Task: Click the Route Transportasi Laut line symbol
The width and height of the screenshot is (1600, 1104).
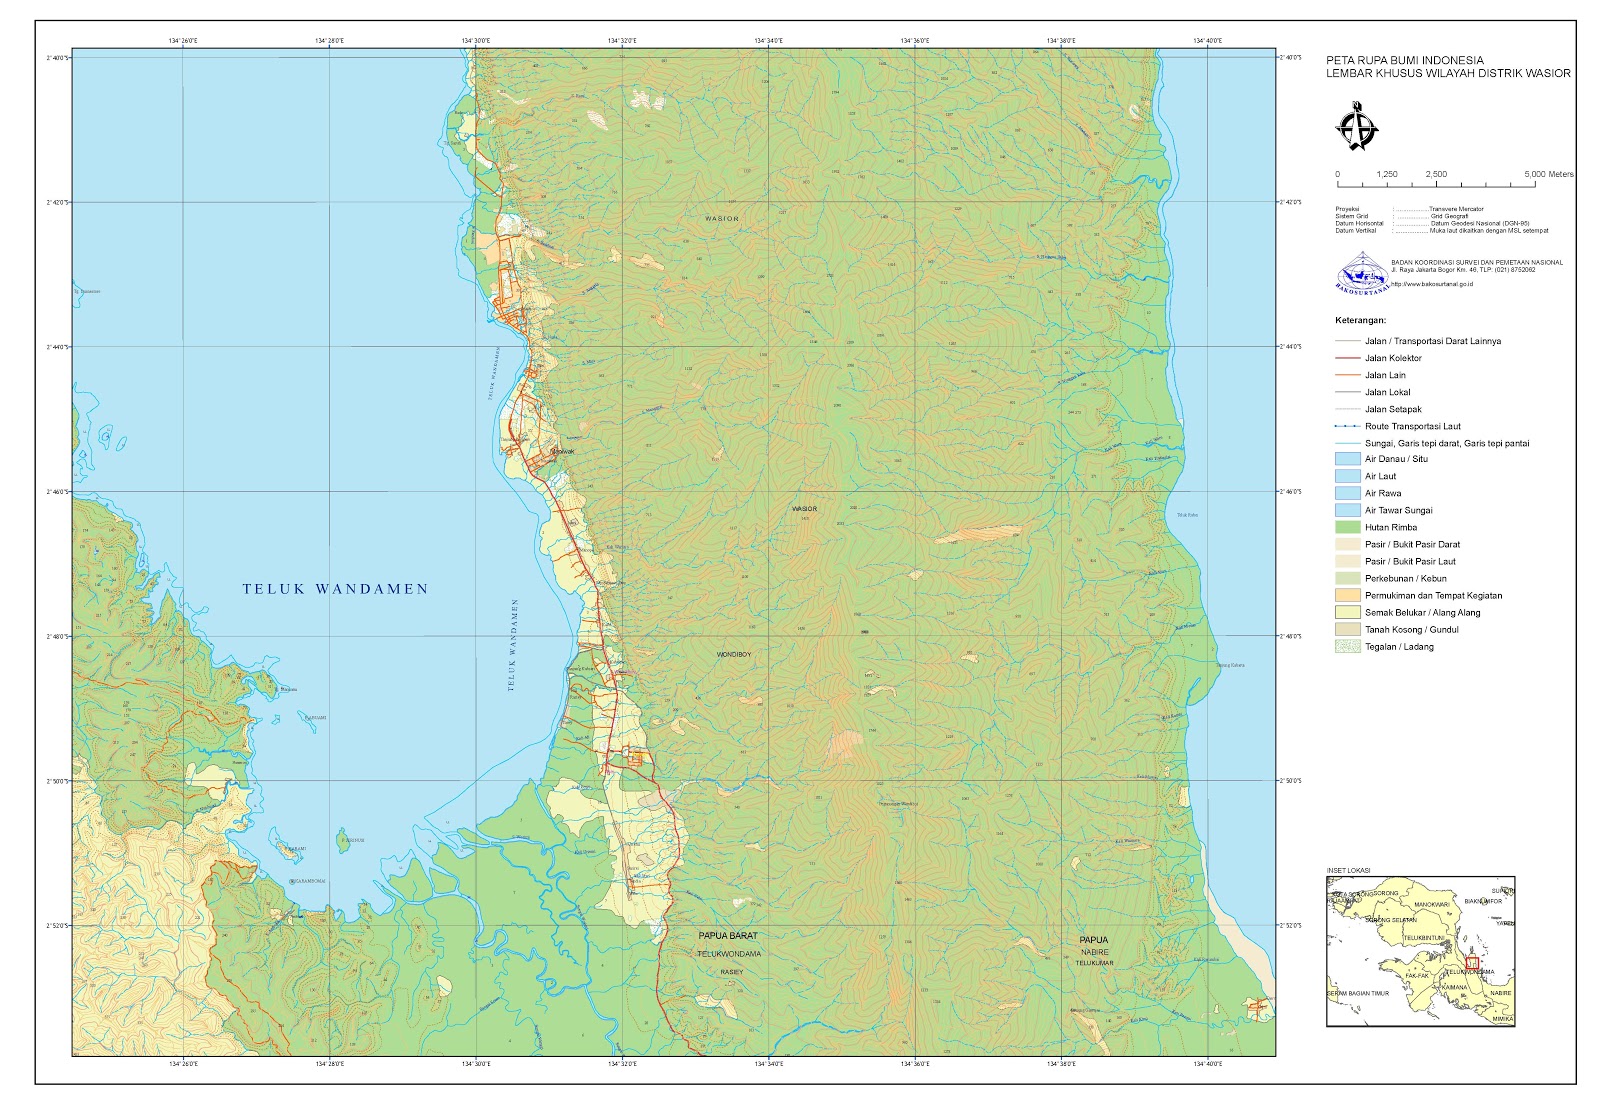Action: coord(1347,426)
